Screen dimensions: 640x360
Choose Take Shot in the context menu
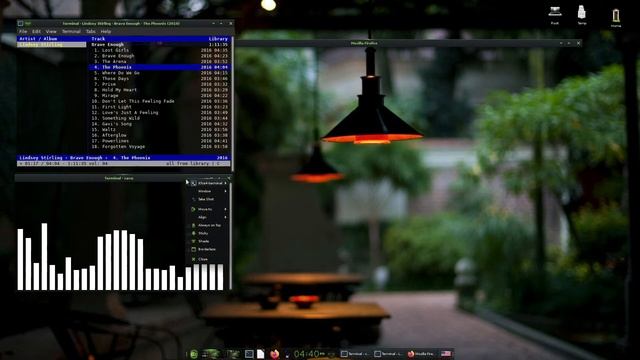tap(209, 199)
